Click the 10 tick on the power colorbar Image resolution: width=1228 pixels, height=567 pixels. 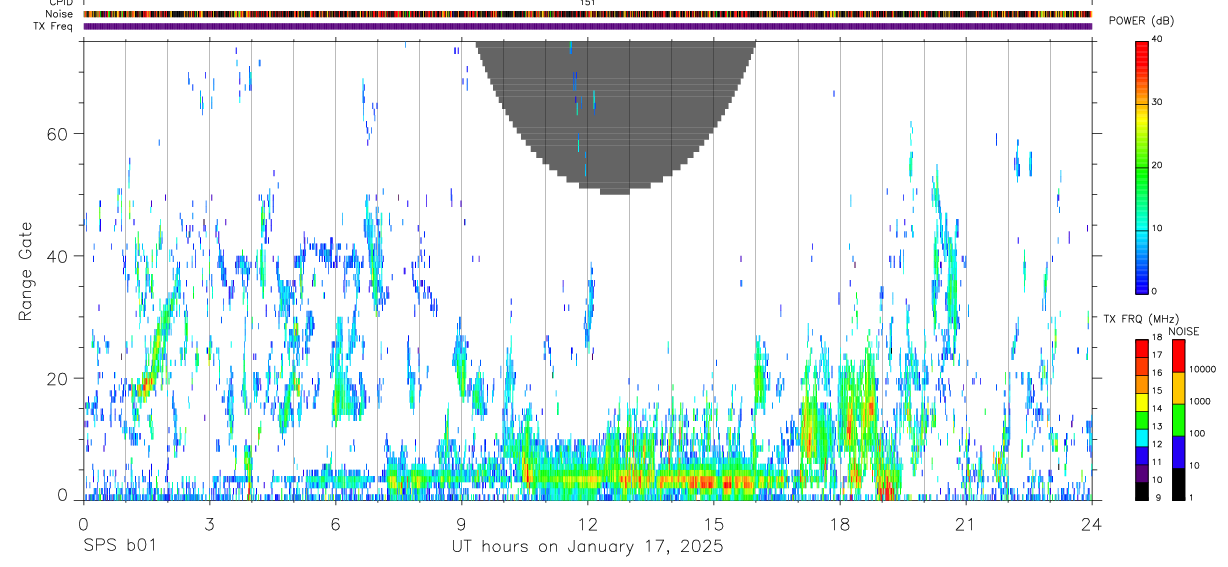pos(1158,228)
